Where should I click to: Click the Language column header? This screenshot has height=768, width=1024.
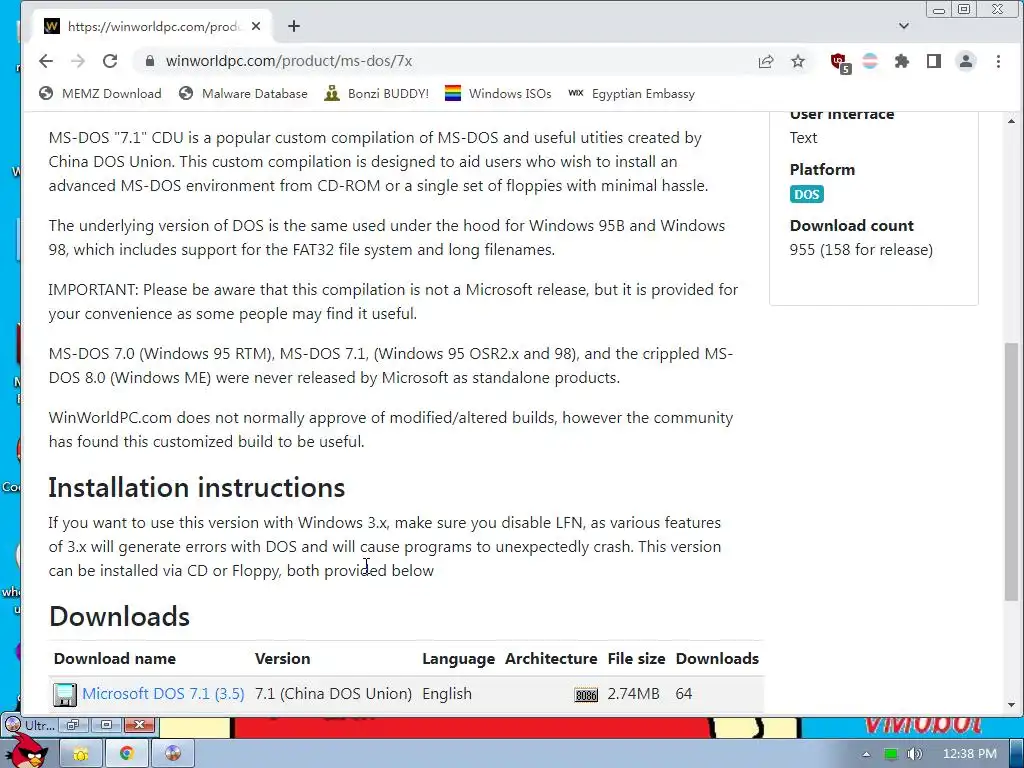458,659
